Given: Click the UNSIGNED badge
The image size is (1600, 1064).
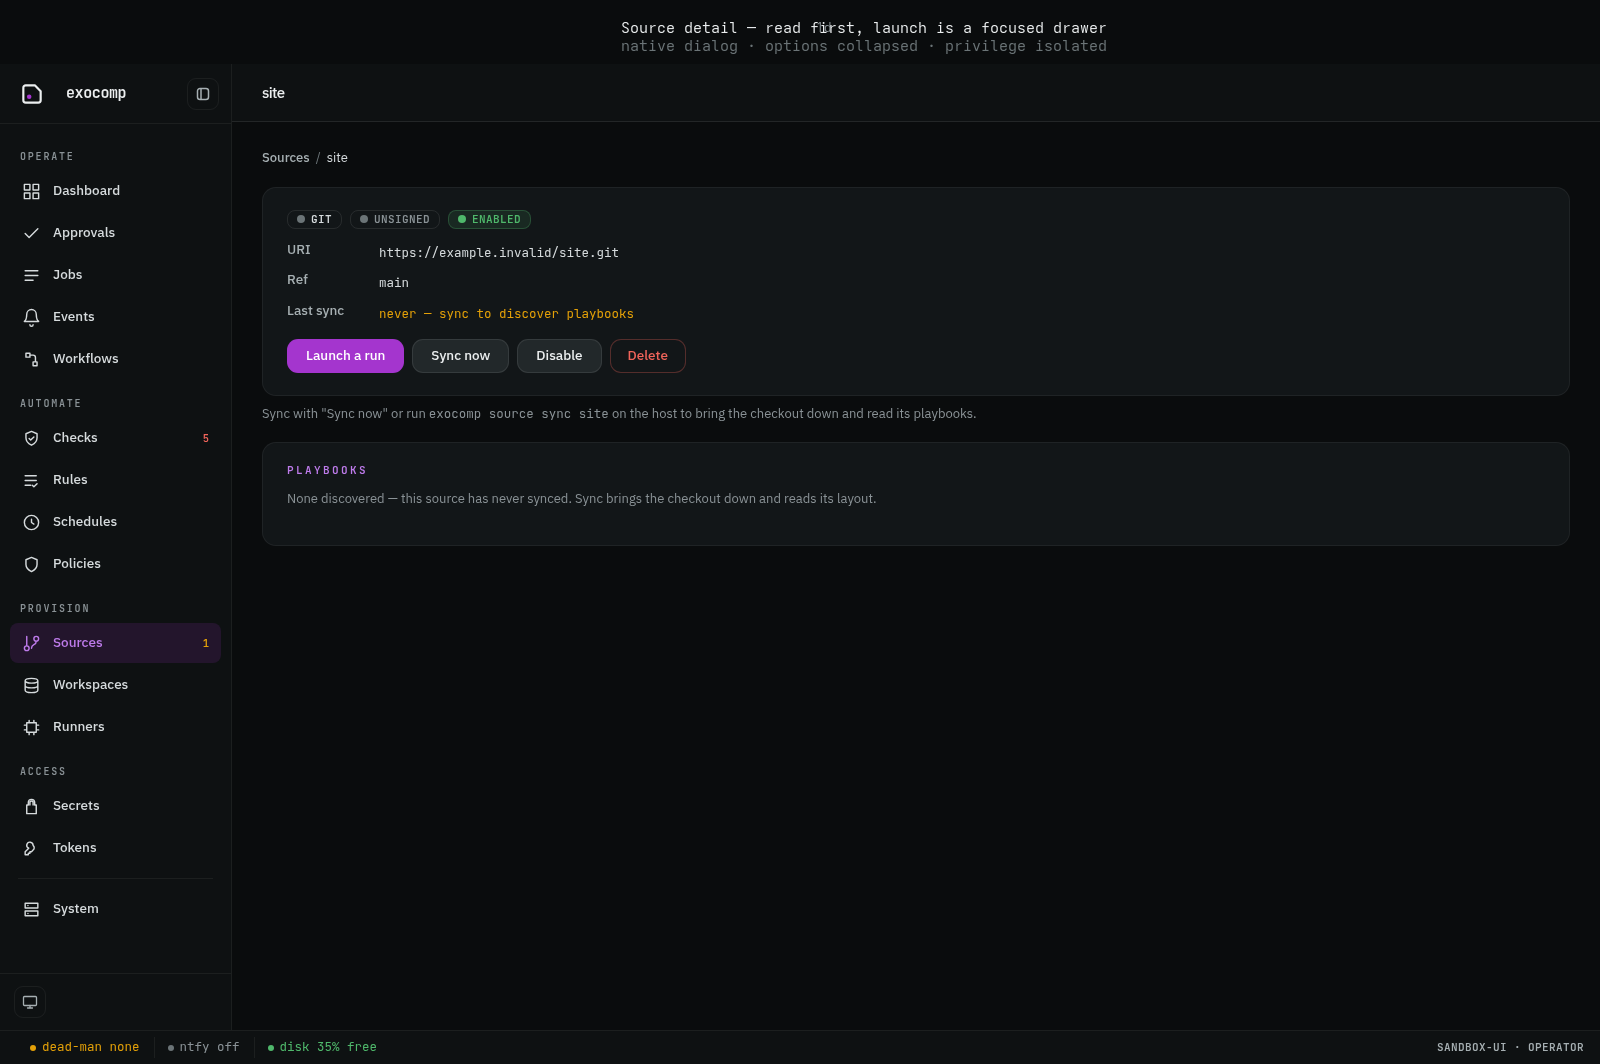Looking at the screenshot, I should [394, 220].
